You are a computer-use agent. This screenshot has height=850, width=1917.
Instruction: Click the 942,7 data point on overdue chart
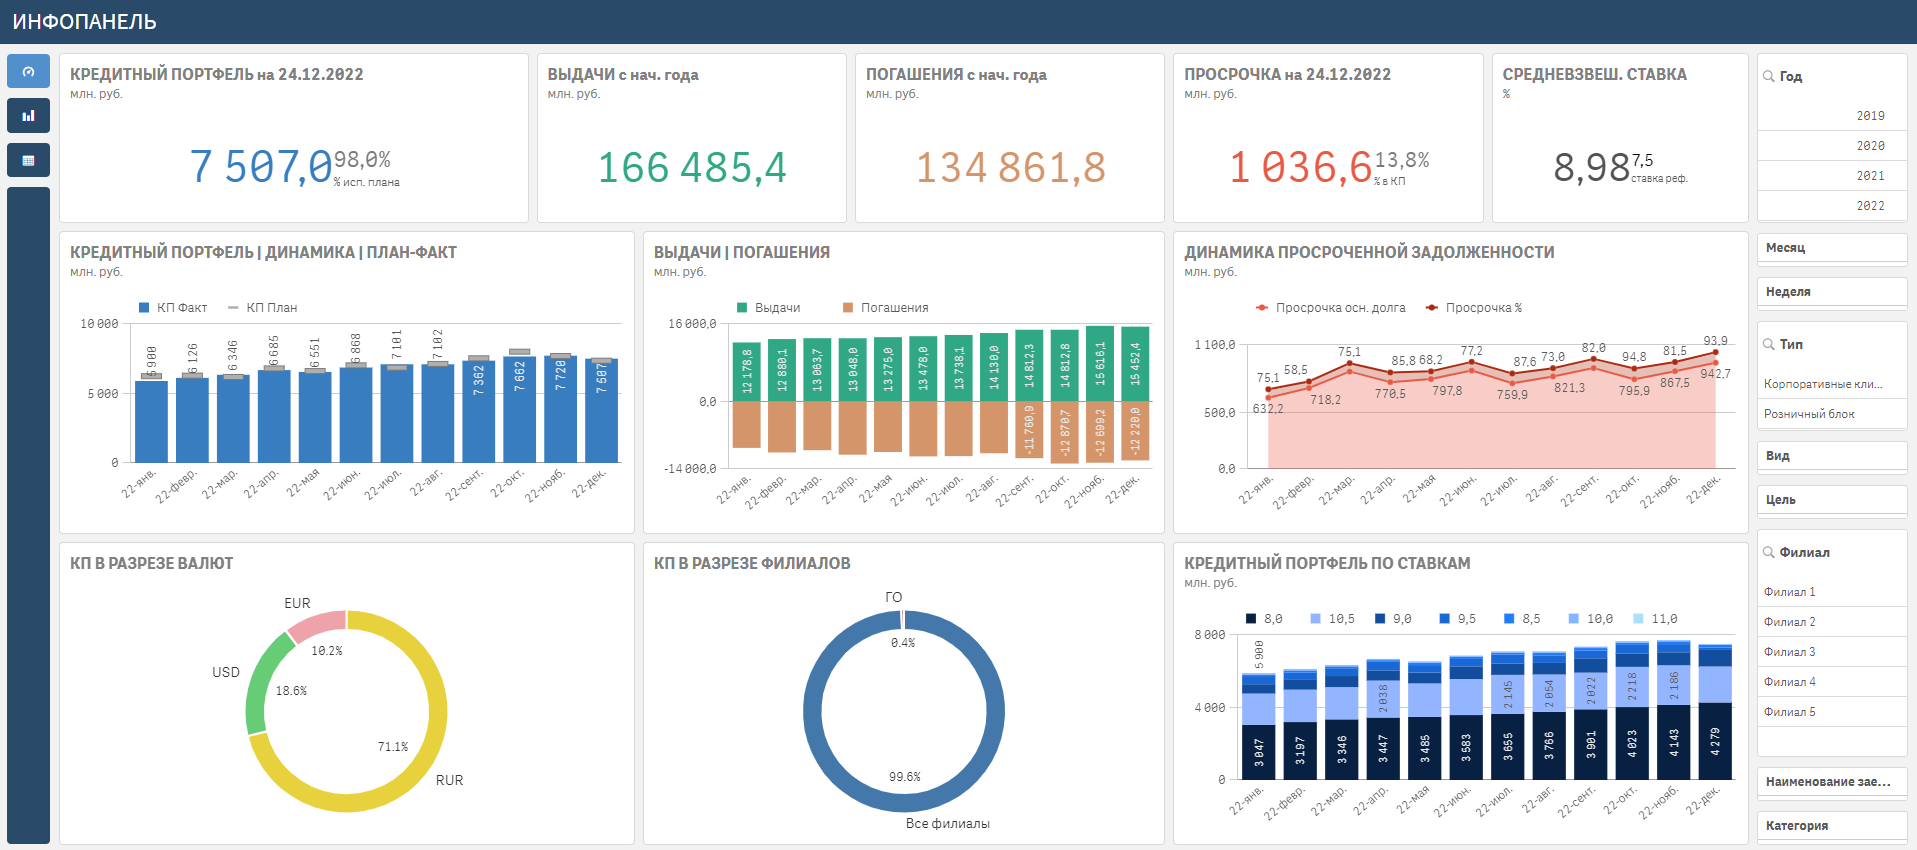1716,362
